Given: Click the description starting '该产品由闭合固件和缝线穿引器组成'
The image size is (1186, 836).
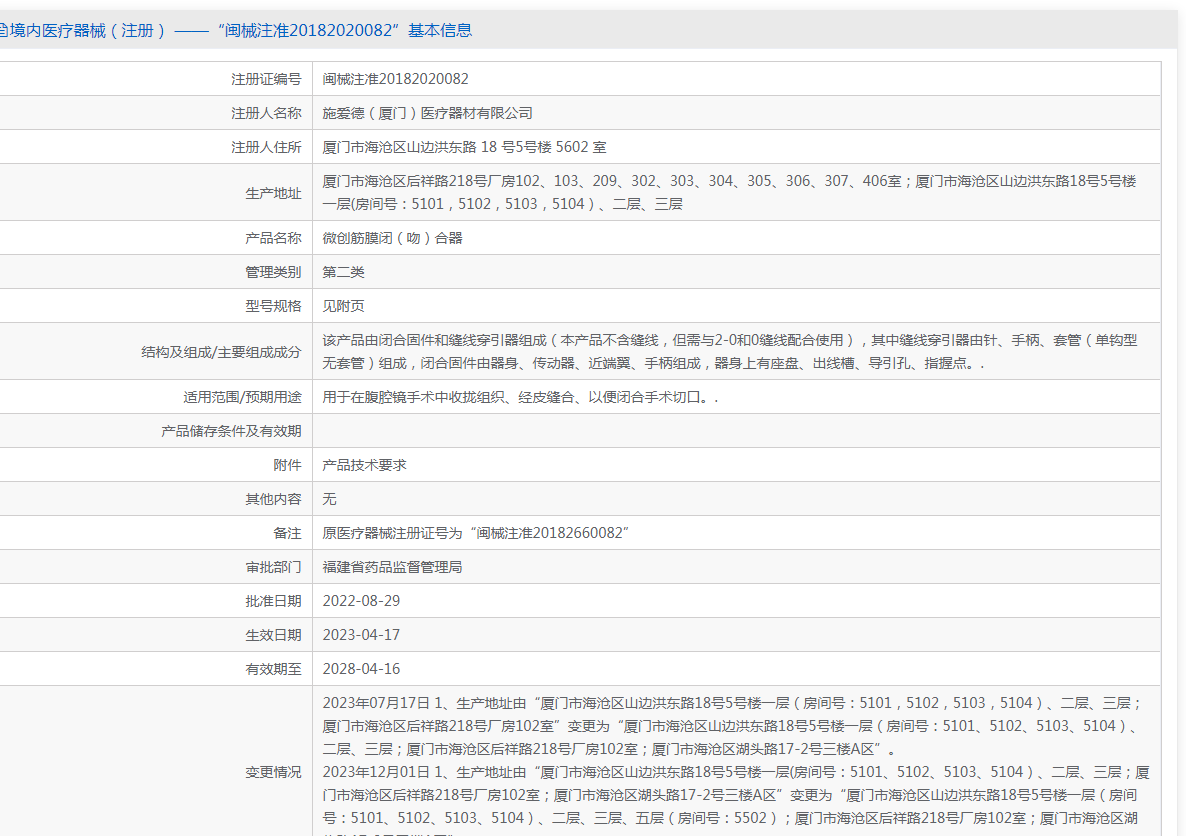Looking at the screenshot, I should click(x=730, y=351).
